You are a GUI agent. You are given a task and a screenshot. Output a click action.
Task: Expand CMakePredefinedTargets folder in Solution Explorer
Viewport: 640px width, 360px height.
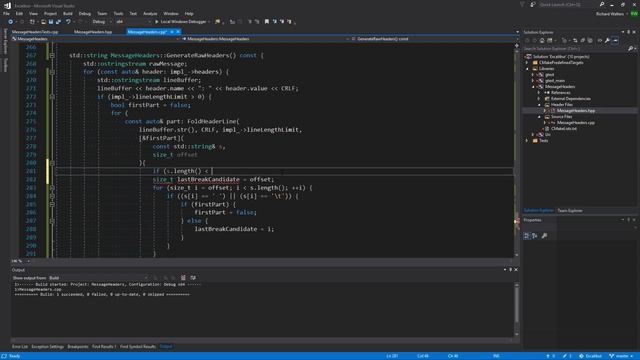(x=527, y=63)
